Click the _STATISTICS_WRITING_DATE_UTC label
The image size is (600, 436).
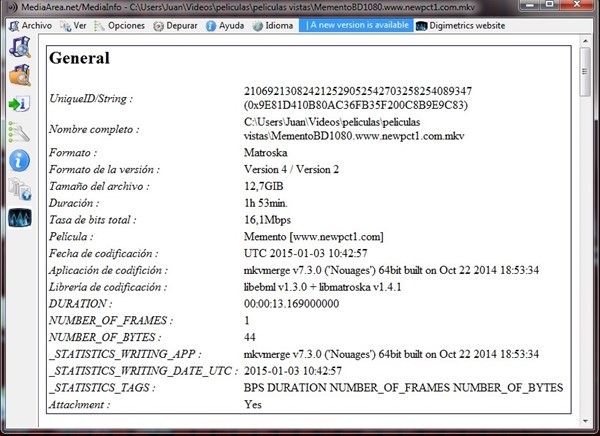[143, 371]
